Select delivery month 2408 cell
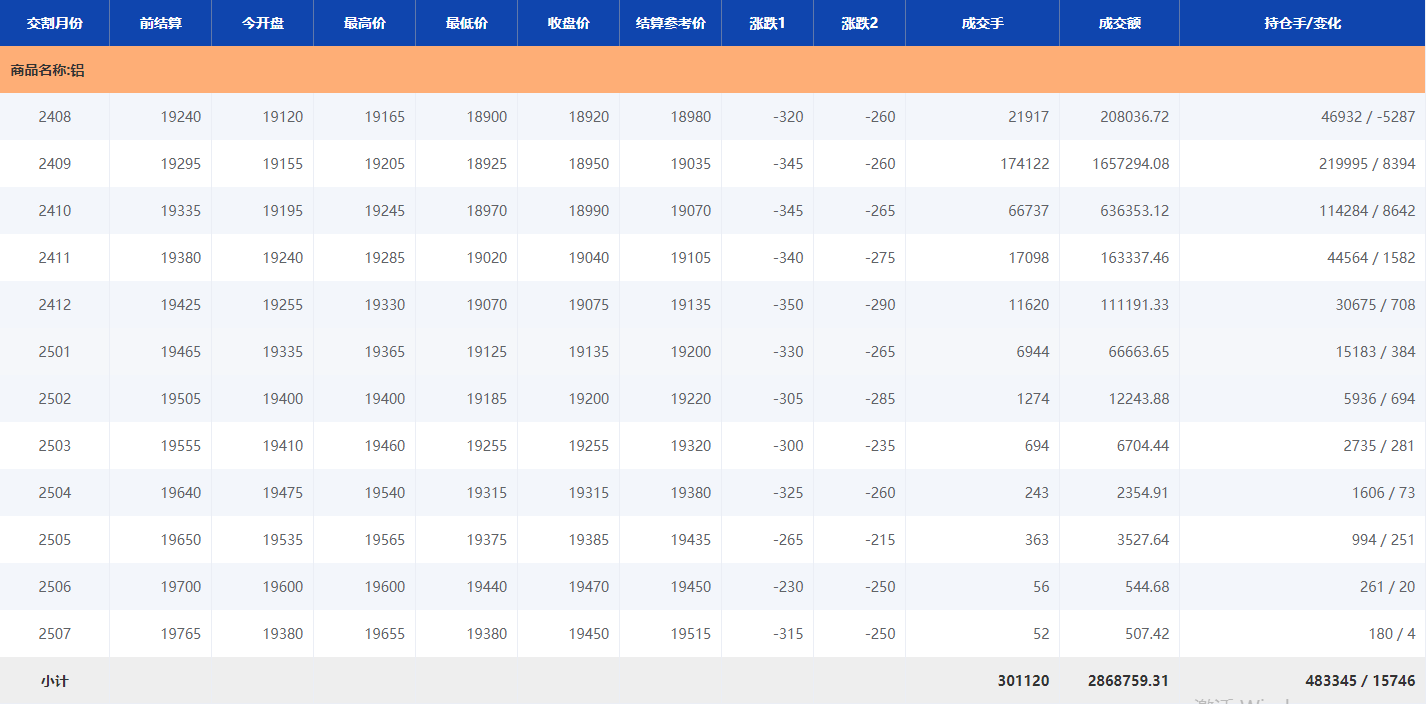 pyautogui.click(x=55, y=117)
